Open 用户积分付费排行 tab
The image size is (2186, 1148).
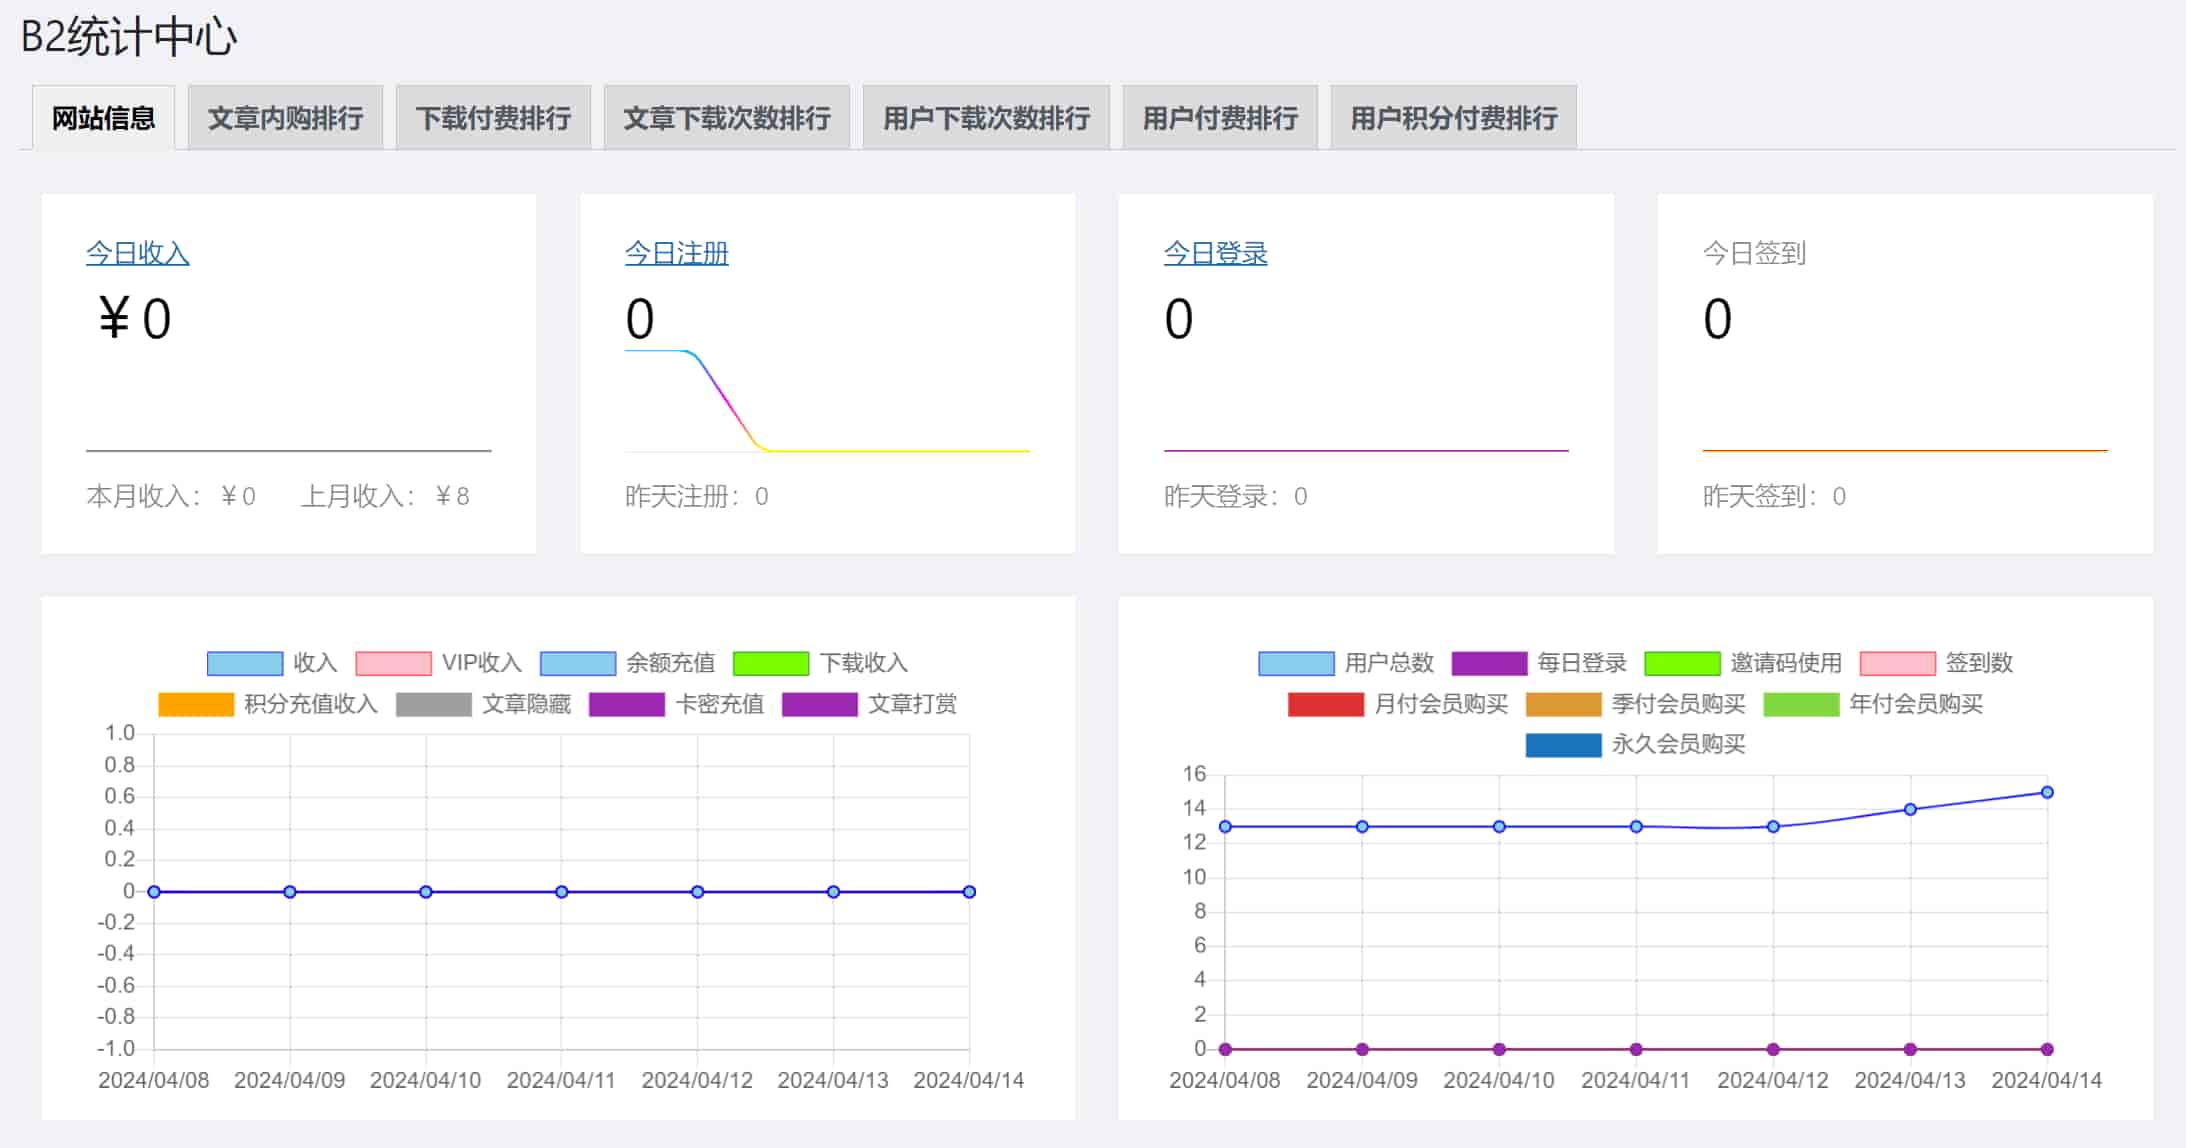(1454, 118)
